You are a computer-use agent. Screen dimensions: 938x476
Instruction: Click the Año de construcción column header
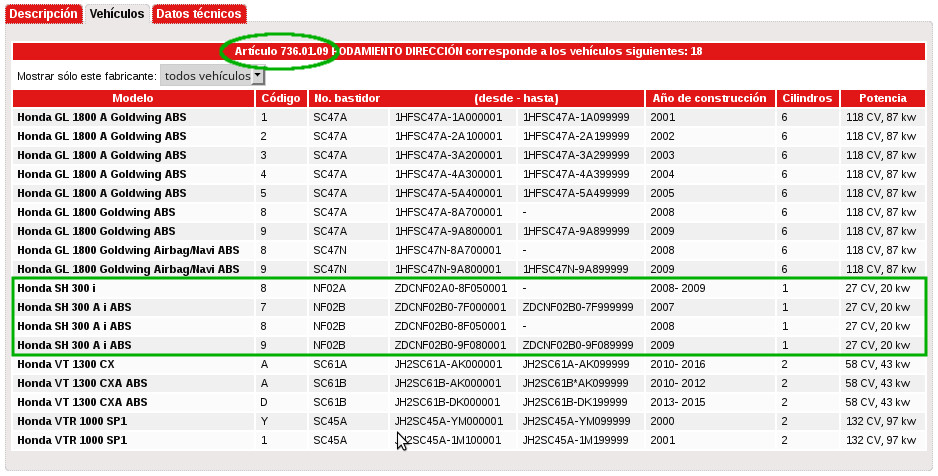[x=710, y=98]
